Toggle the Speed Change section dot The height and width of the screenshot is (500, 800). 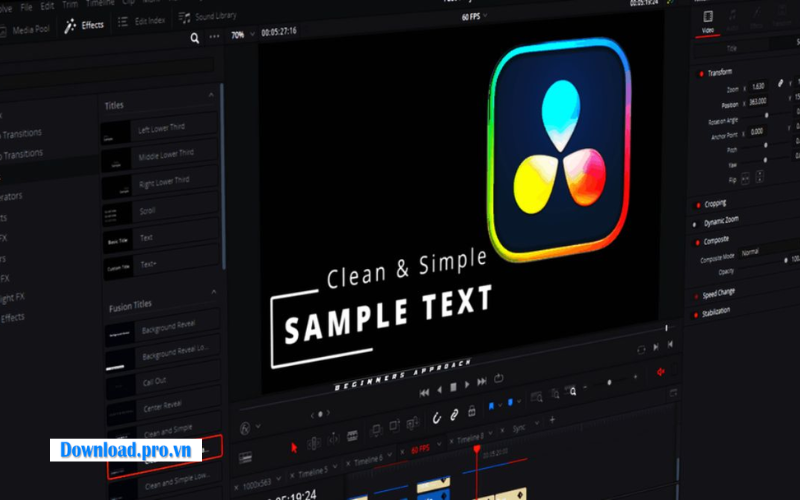(696, 296)
